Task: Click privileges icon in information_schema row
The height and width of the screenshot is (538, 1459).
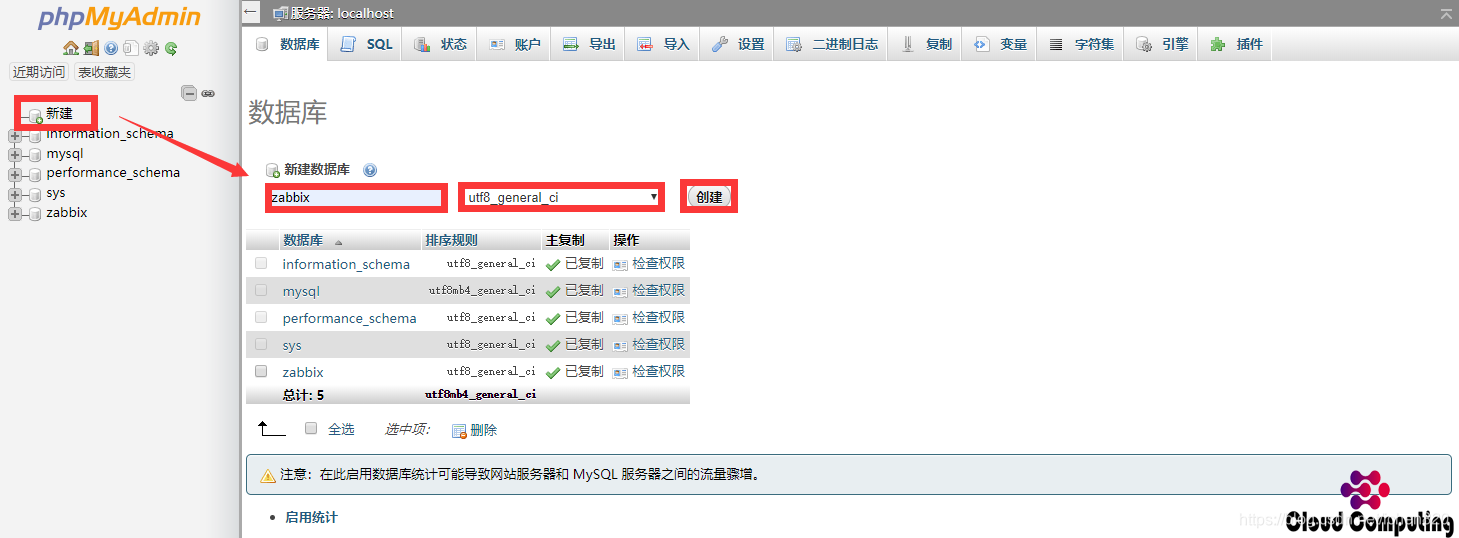Action: [x=620, y=264]
